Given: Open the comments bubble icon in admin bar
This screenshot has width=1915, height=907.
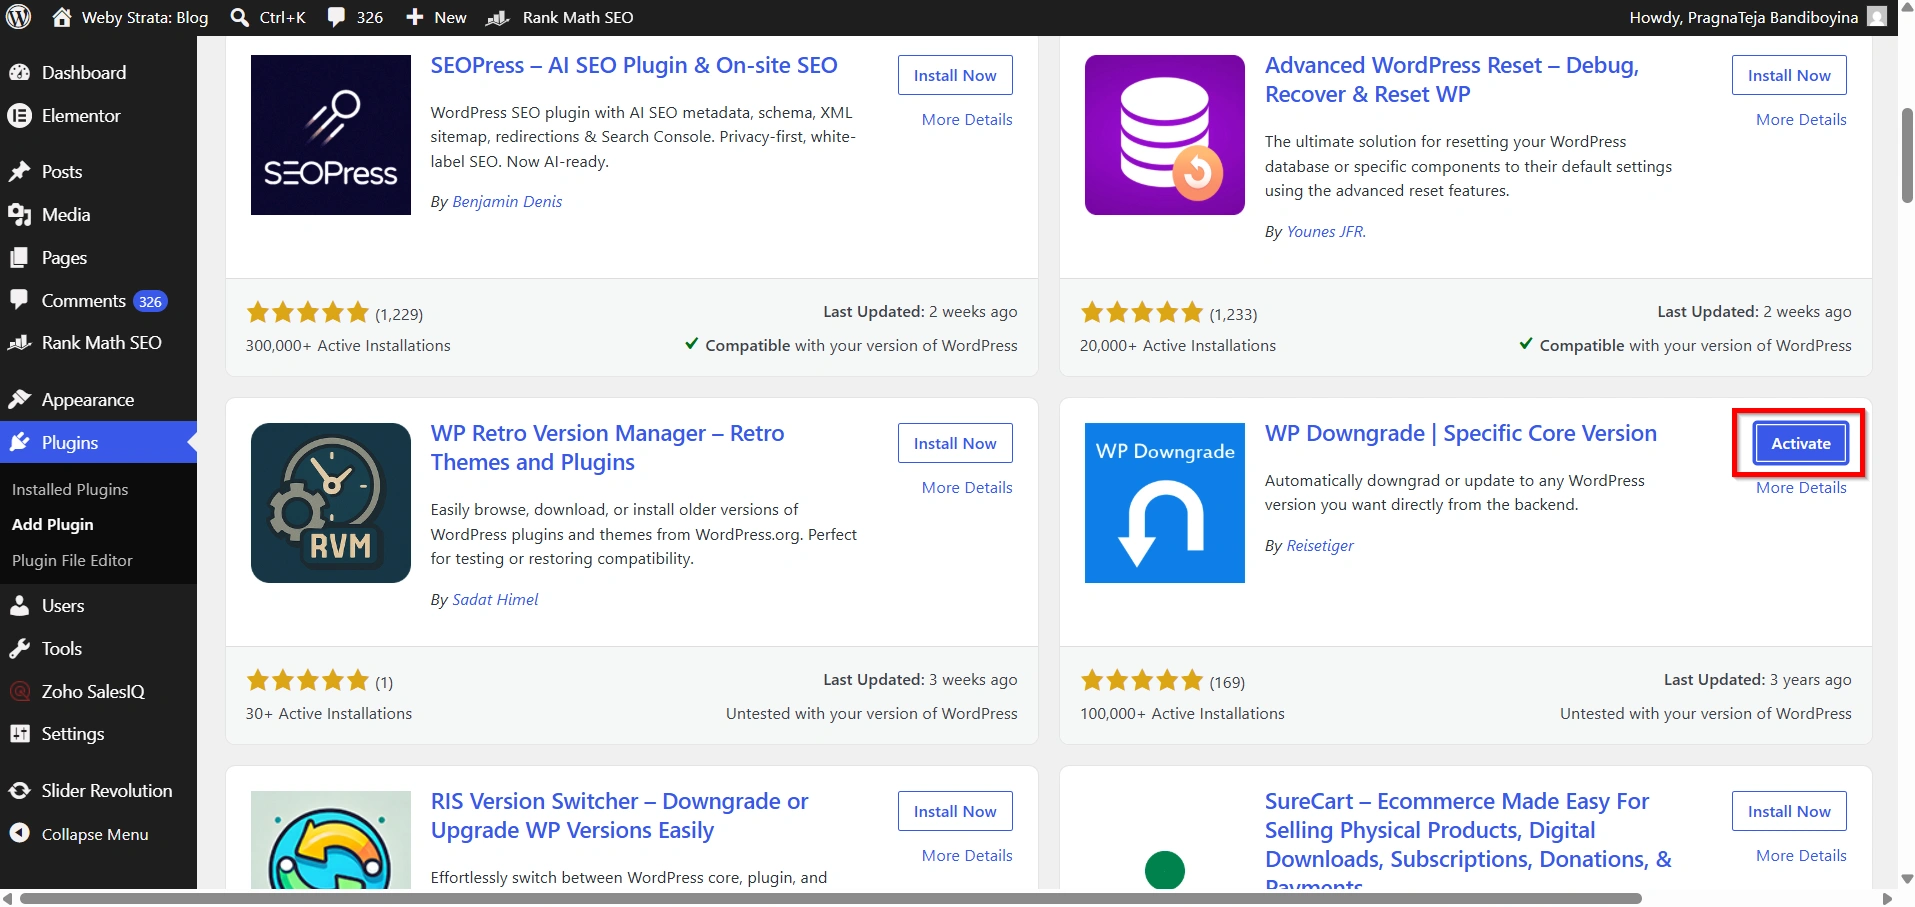Looking at the screenshot, I should pyautogui.click(x=337, y=17).
